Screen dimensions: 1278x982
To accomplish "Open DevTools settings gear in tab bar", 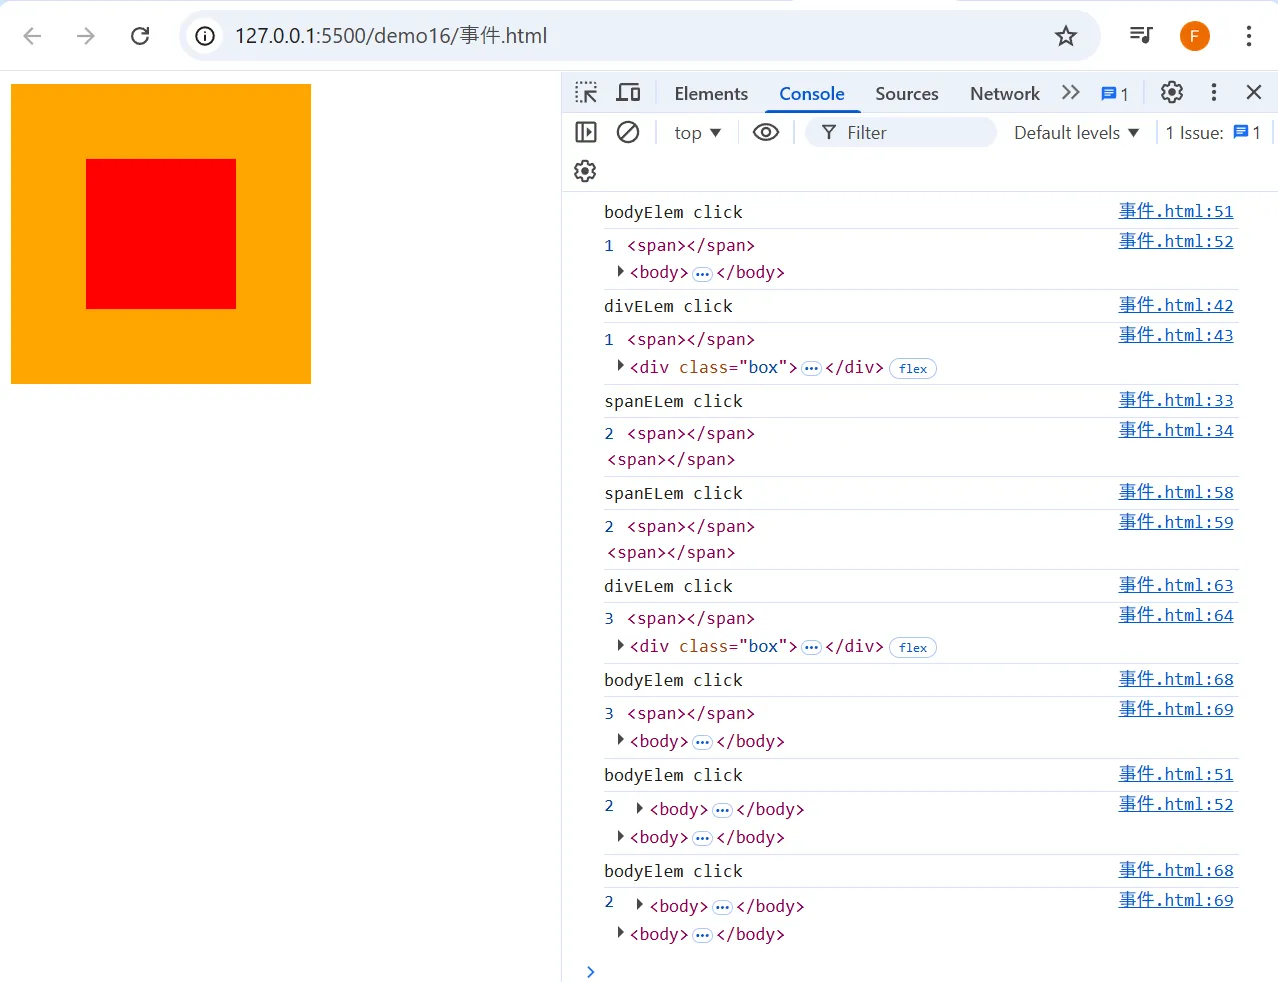I will tap(1171, 93).
